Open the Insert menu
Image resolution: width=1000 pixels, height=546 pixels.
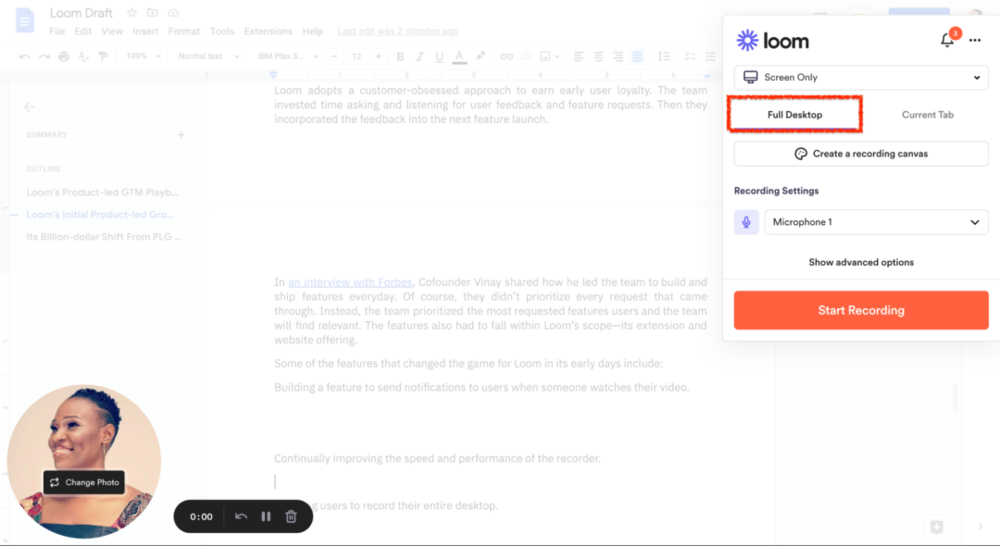[145, 31]
